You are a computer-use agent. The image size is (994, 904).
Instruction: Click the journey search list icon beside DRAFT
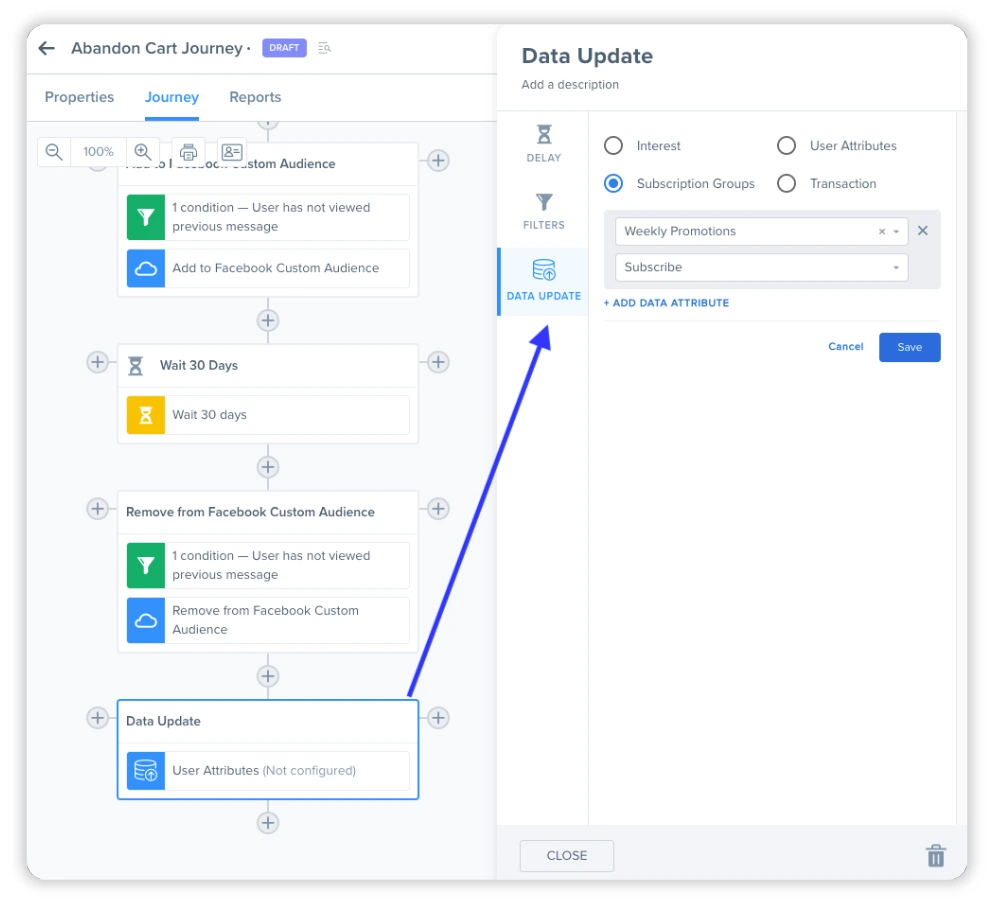pos(324,48)
